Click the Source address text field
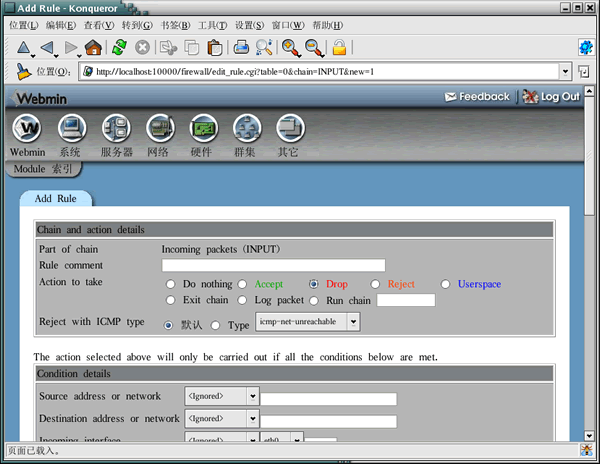The image size is (600, 464). [x=328, y=399]
